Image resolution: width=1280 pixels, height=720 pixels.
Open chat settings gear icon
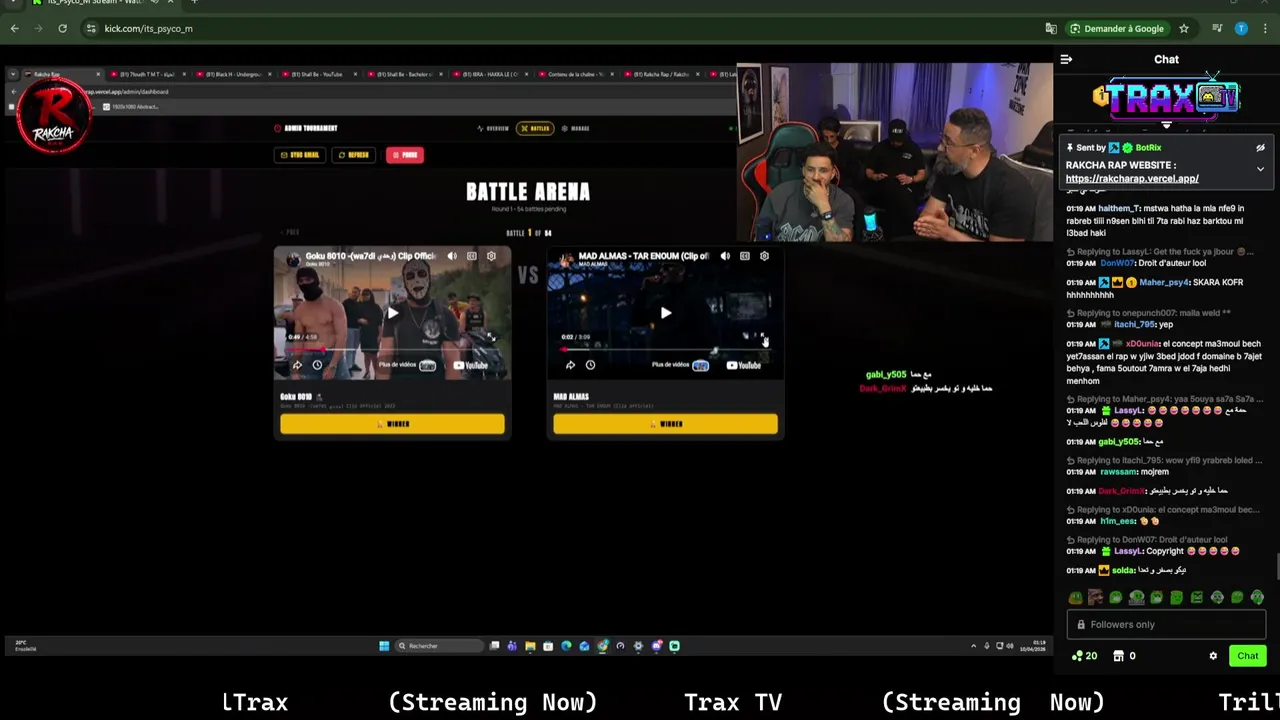[1213, 656]
